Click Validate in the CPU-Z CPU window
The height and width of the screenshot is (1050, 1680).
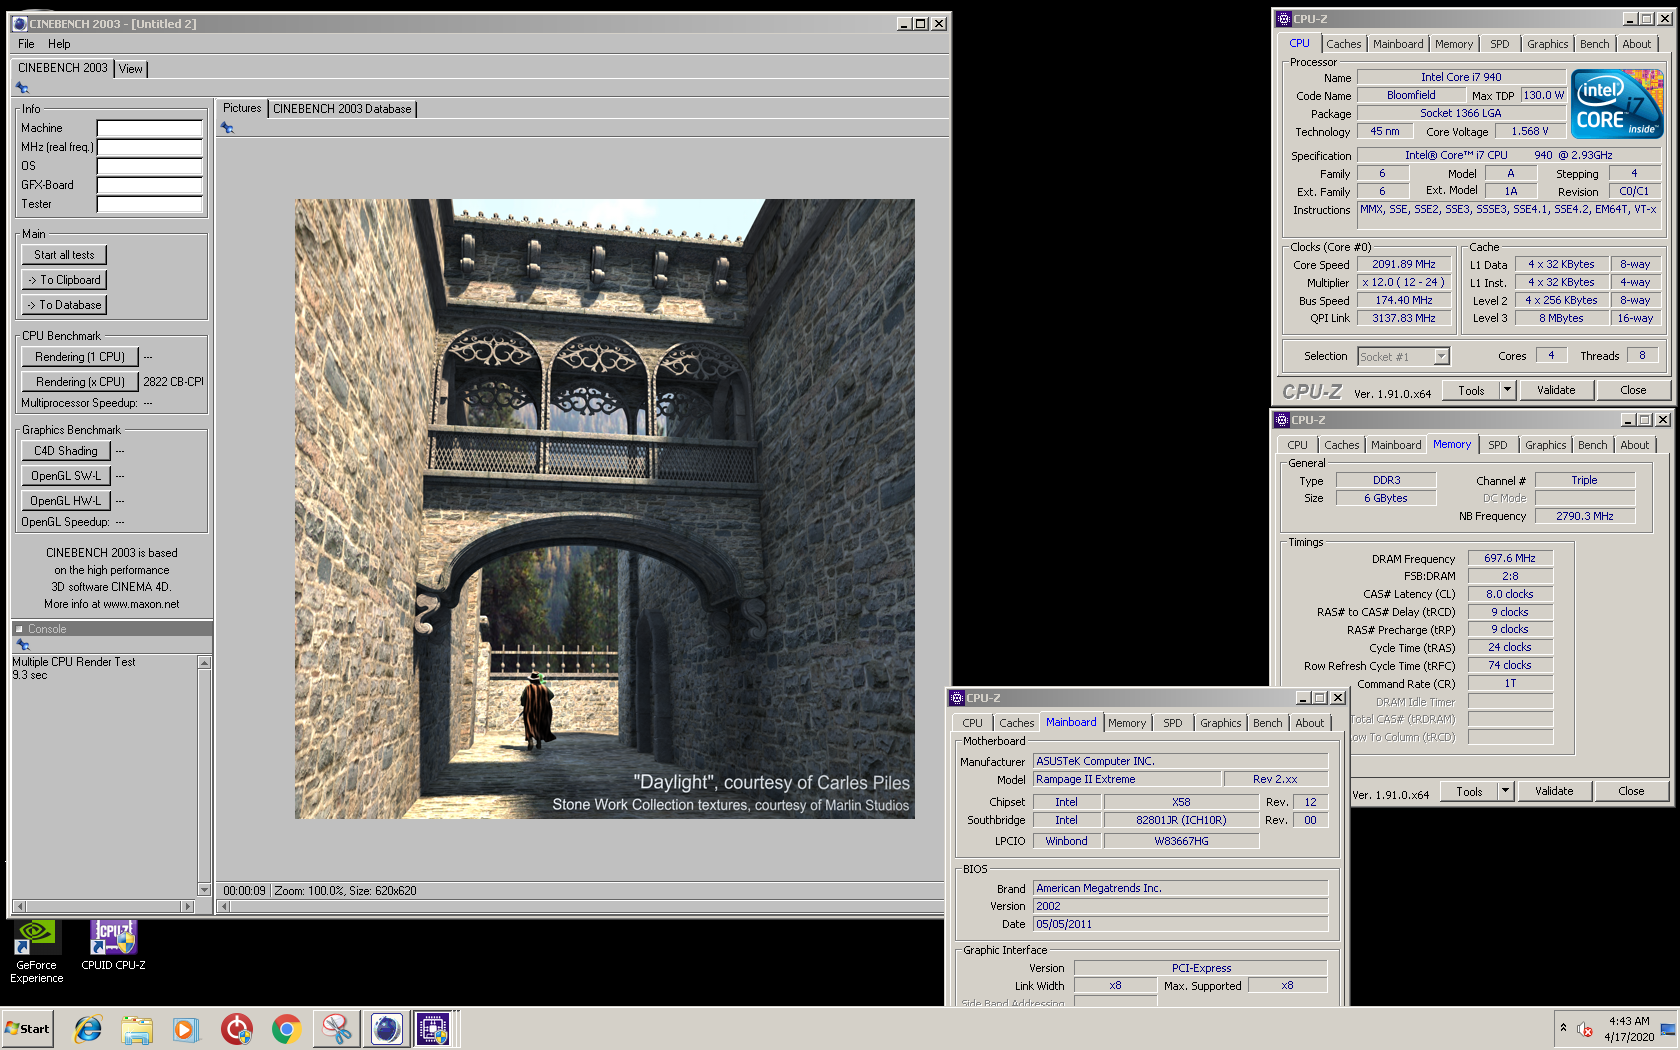click(x=1555, y=390)
